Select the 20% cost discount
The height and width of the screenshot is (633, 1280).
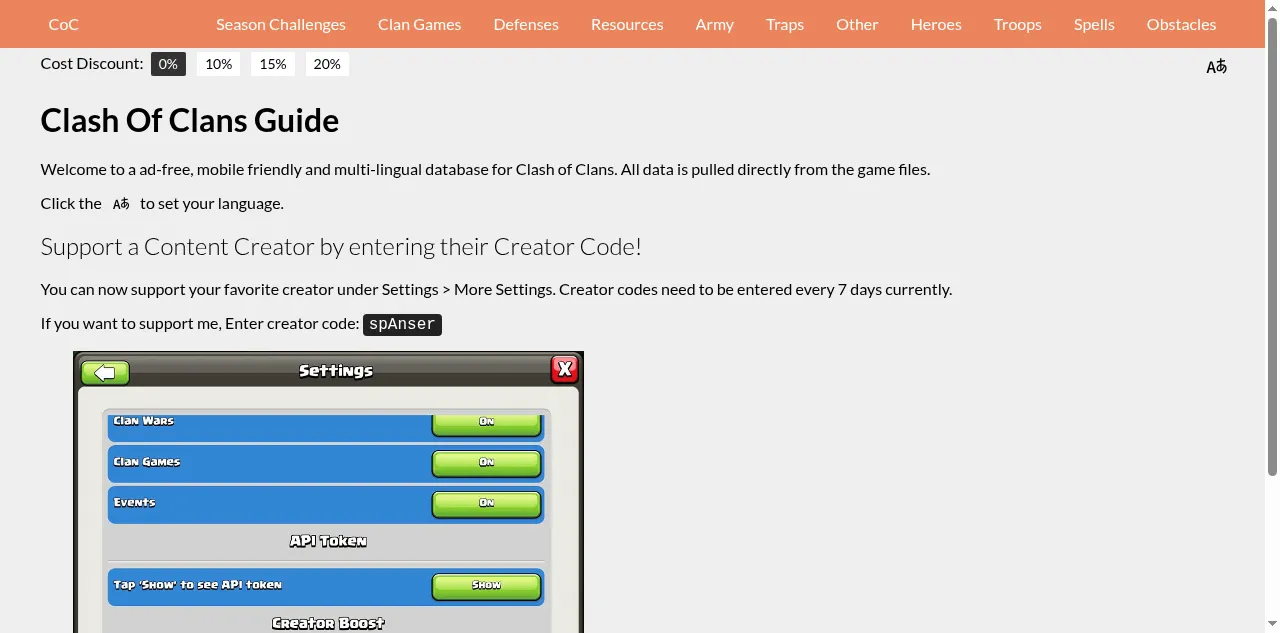click(x=327, y=64)
